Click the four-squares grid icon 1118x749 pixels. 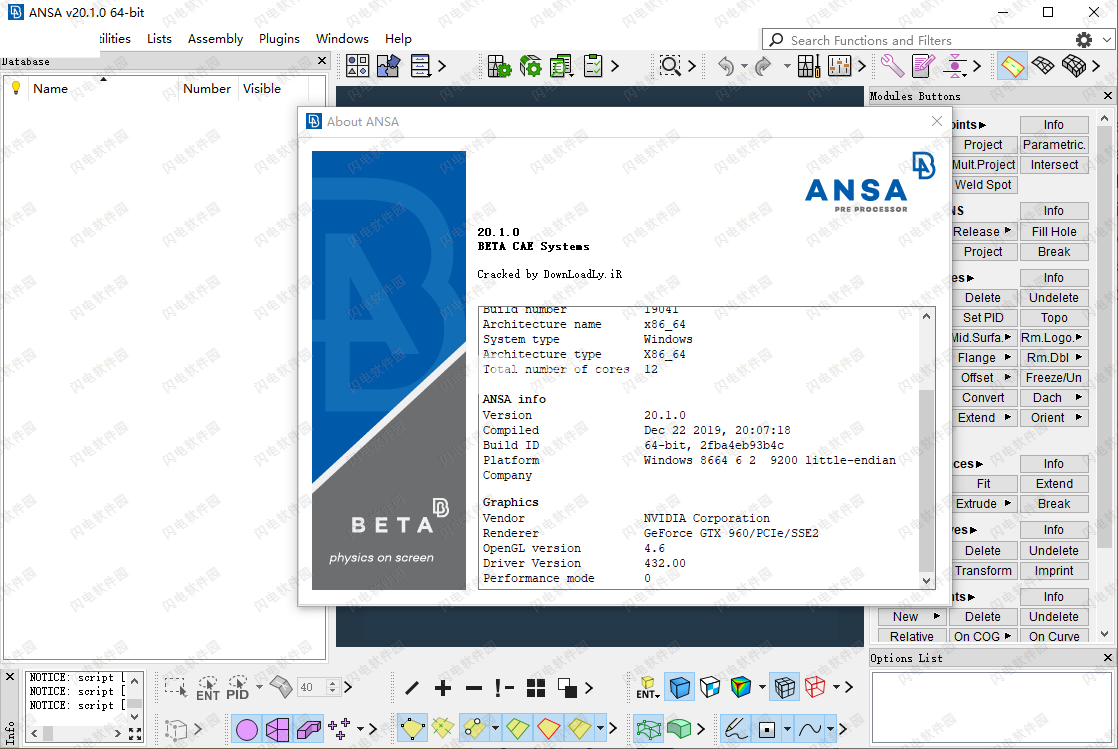point(535,688)
